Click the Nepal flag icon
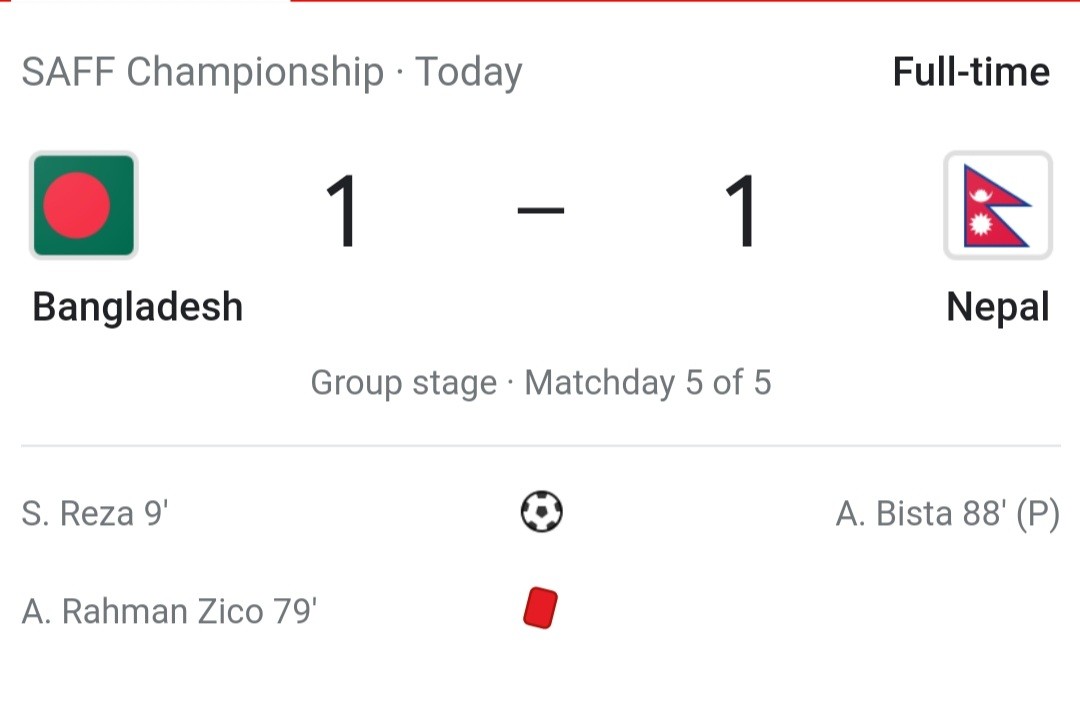 tap(997, 205)
